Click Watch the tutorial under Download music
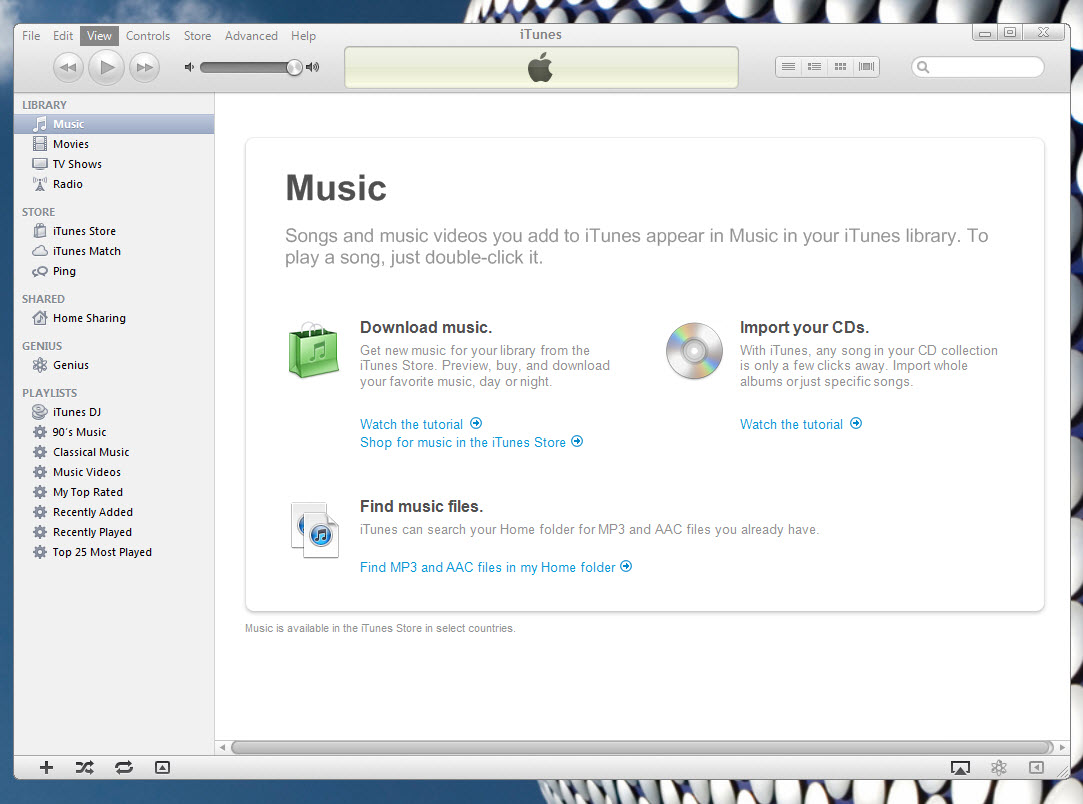Image resolution: width=1083 pixels, height=804 pixels. click(x=421, y=424)
